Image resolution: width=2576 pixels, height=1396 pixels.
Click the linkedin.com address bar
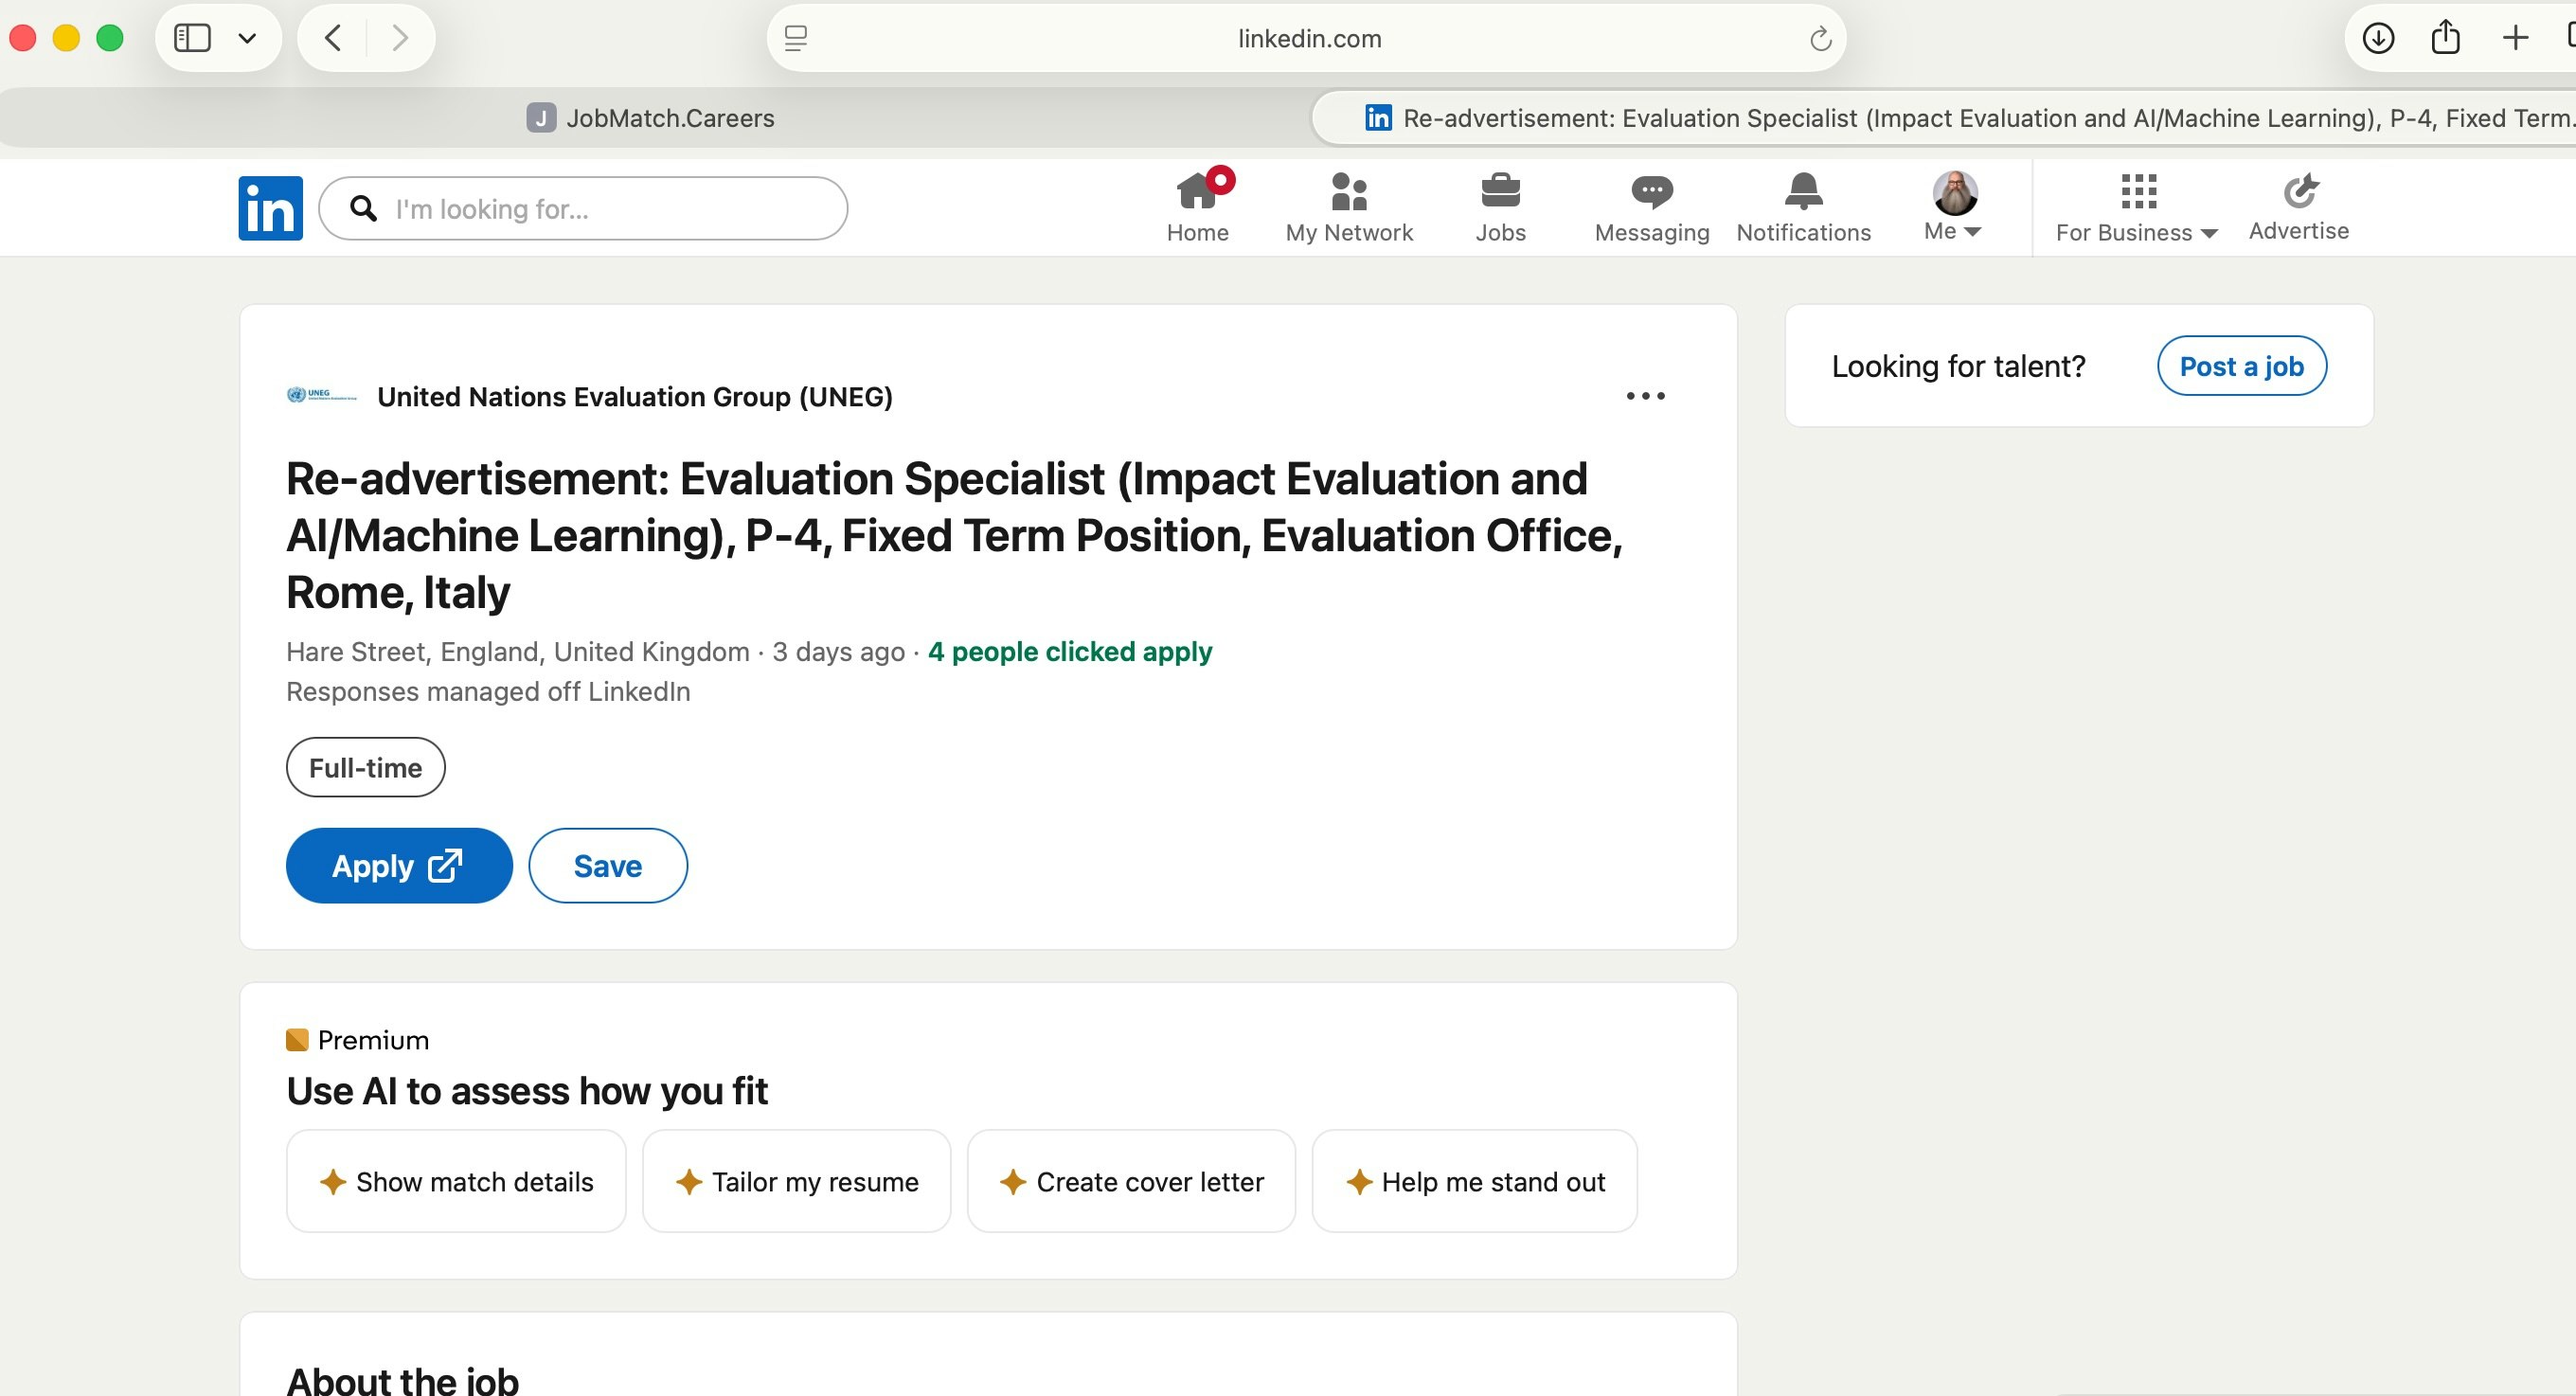1306,38
